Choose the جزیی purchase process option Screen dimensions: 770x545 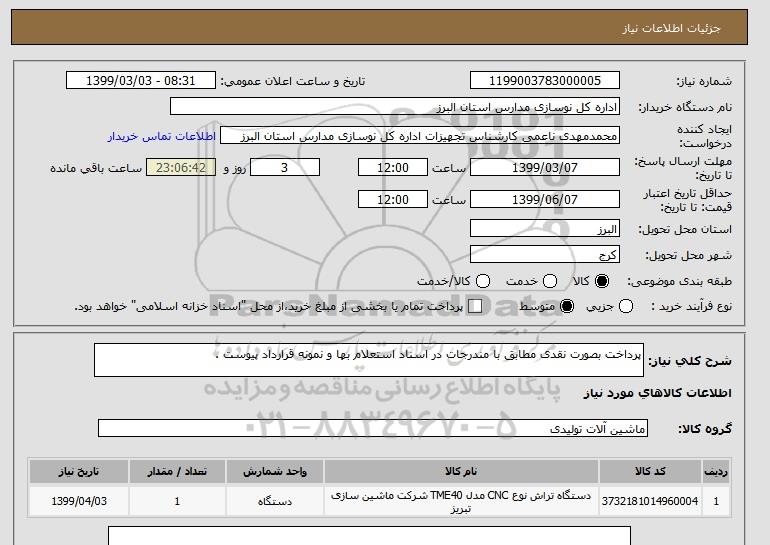(626, 306)
